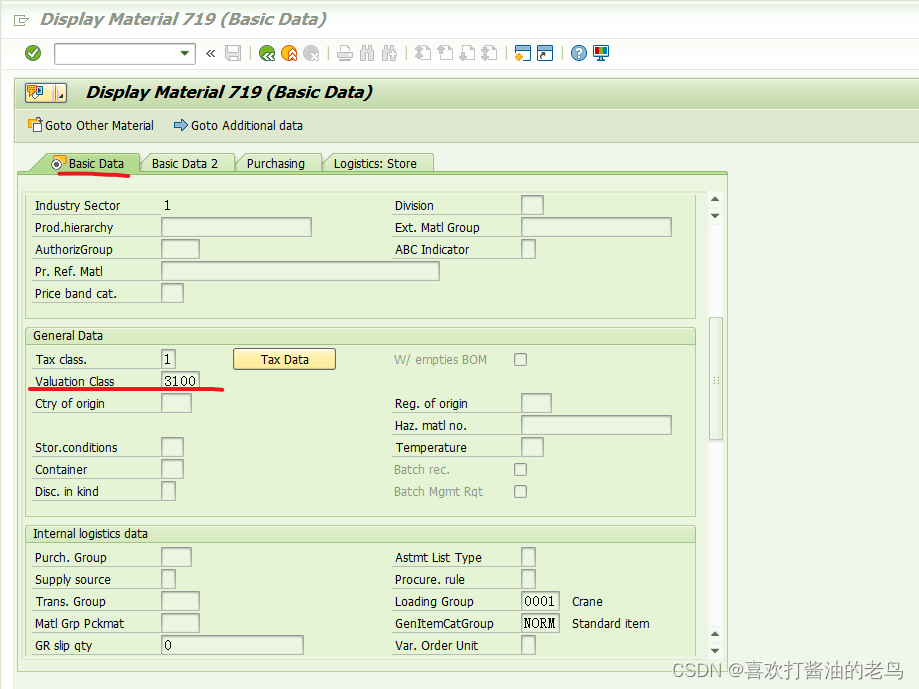Click the Next Page icon

click(467, 53)
